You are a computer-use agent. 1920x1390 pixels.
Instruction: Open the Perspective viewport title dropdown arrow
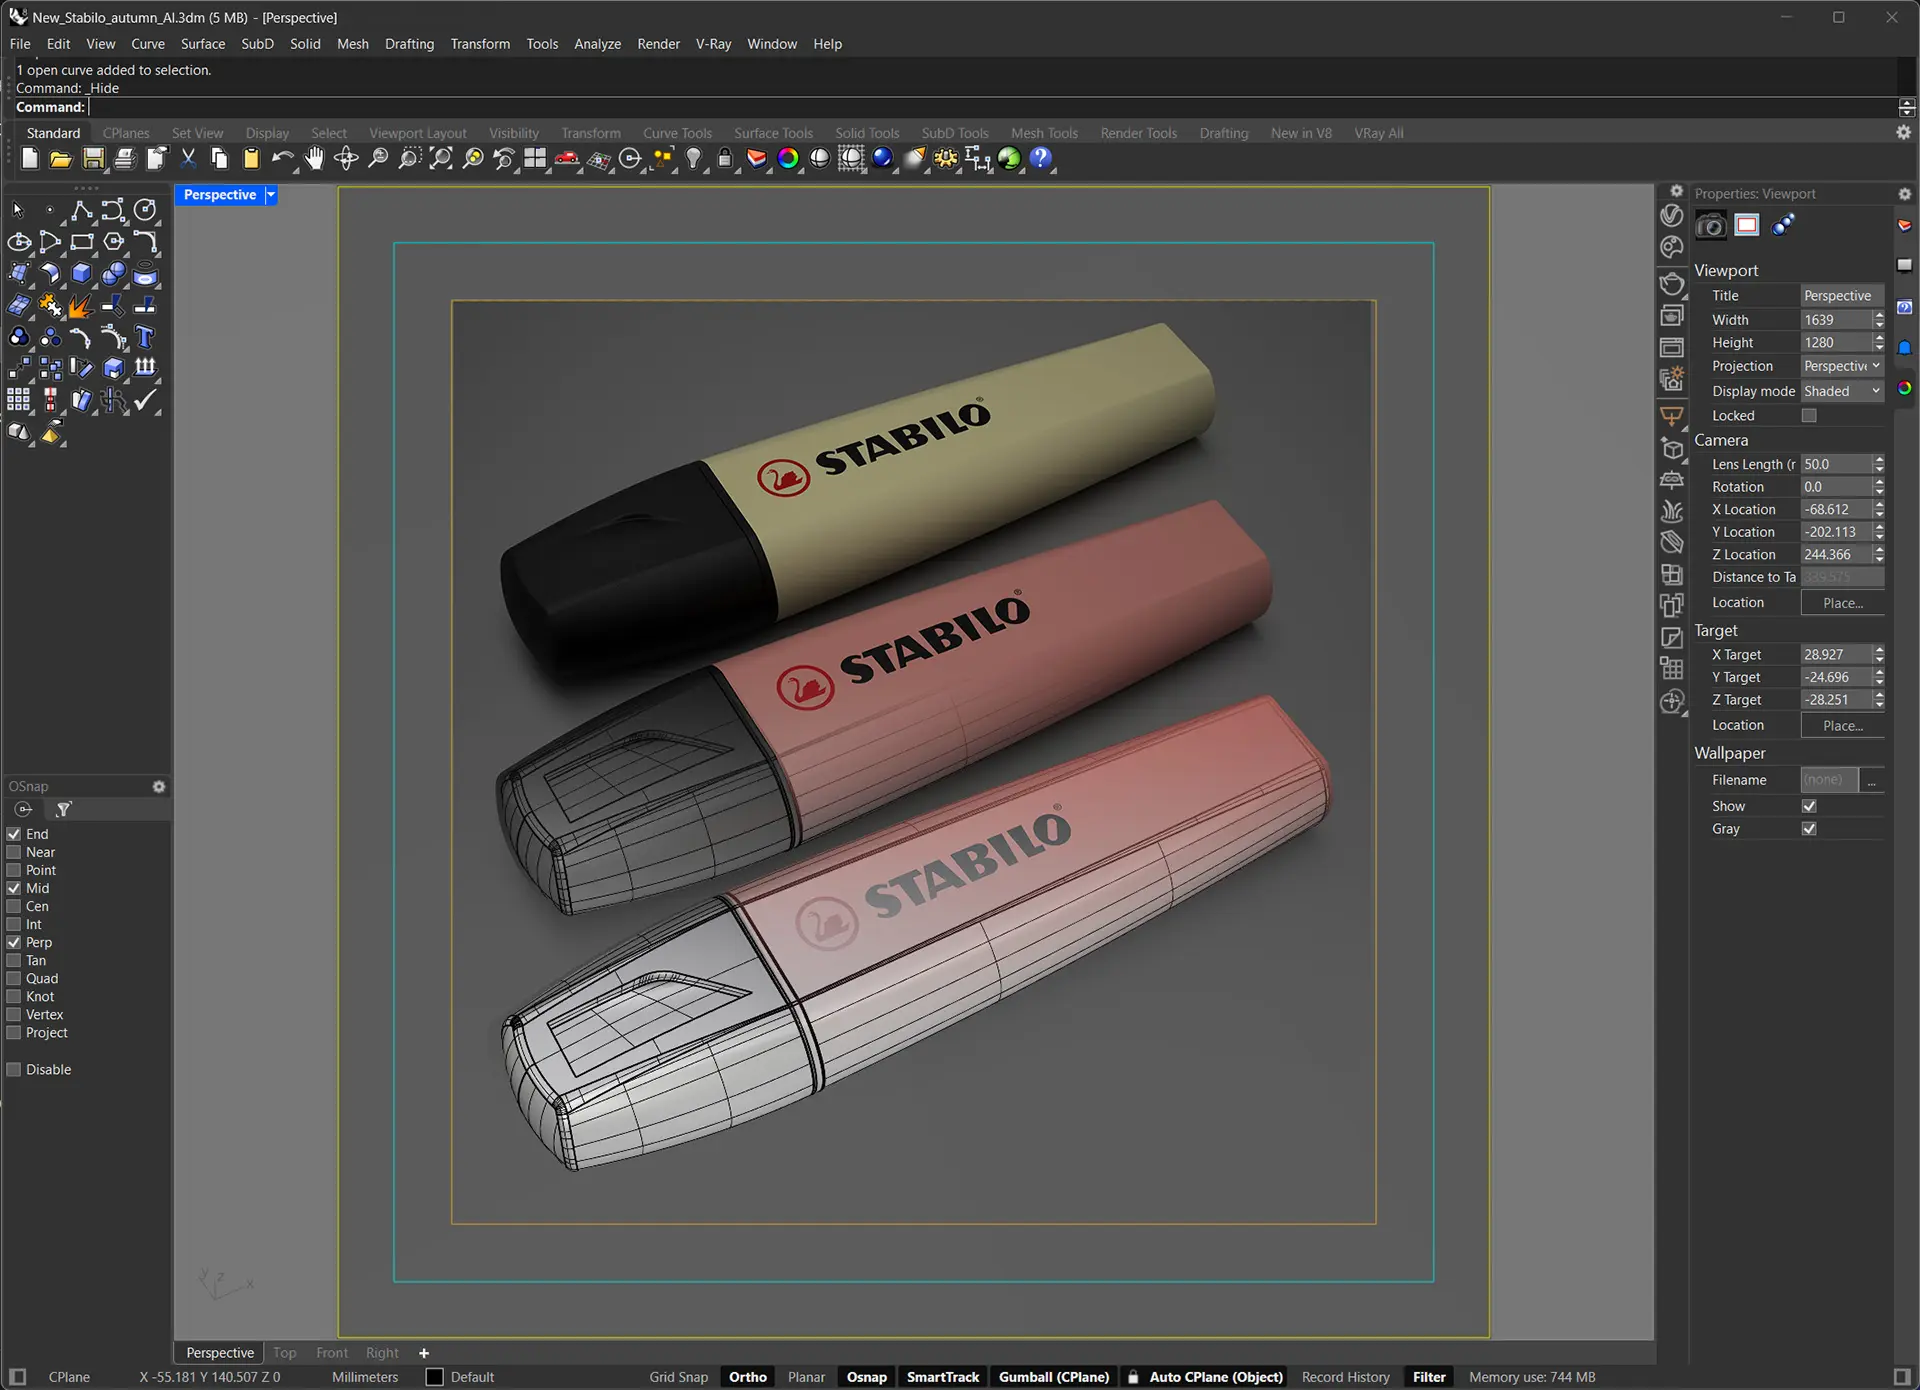tap(270, 195)
